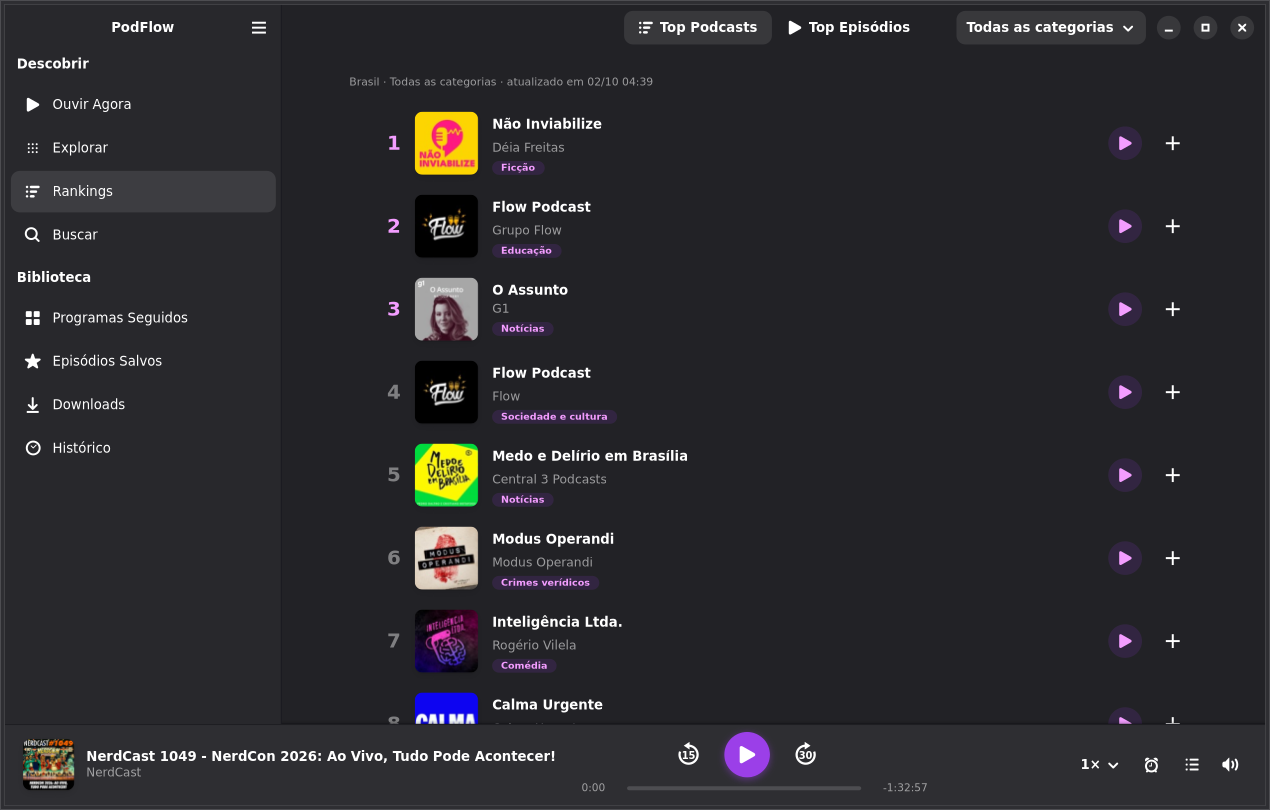Click the Ficção category tag
Image resolution: width=1270 pixels, height=810 pixels.
(518, 168)
